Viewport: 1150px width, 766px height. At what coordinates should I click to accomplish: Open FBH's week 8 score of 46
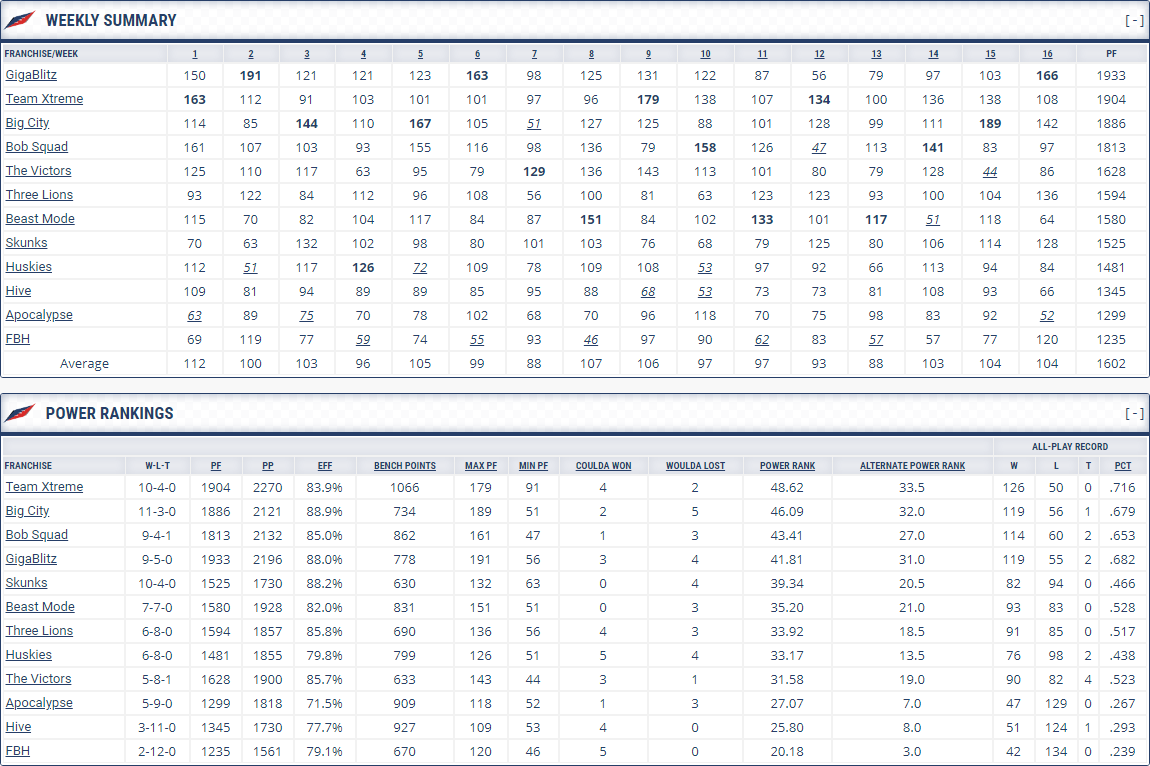[x=591, y=339]
